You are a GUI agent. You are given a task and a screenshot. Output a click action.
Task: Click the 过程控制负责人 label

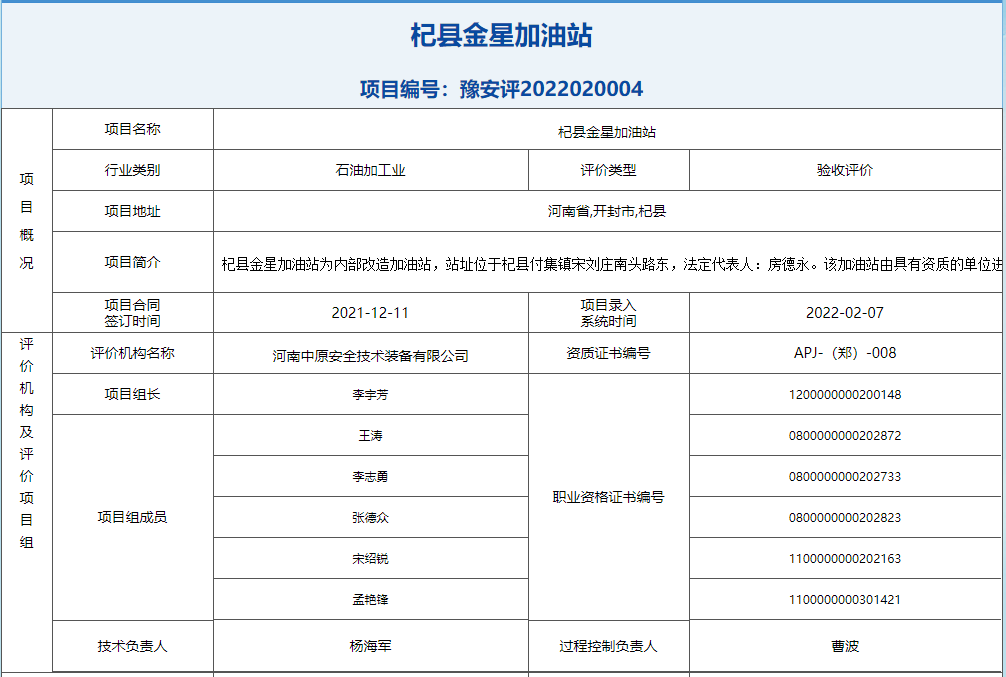[609, 646]
